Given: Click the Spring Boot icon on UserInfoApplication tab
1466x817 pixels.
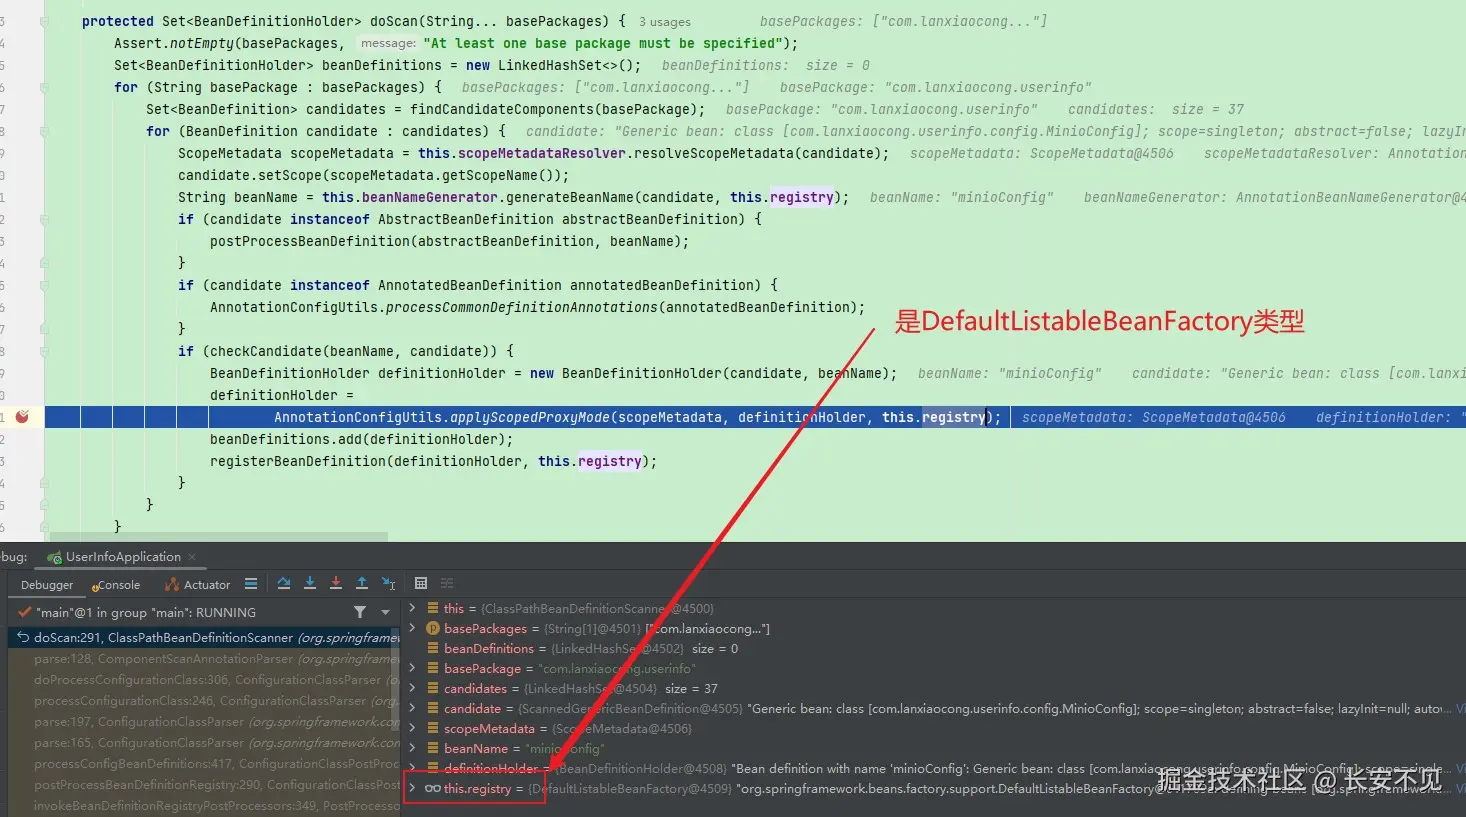Looking at the screenshot, I should [x=55, y=558].
